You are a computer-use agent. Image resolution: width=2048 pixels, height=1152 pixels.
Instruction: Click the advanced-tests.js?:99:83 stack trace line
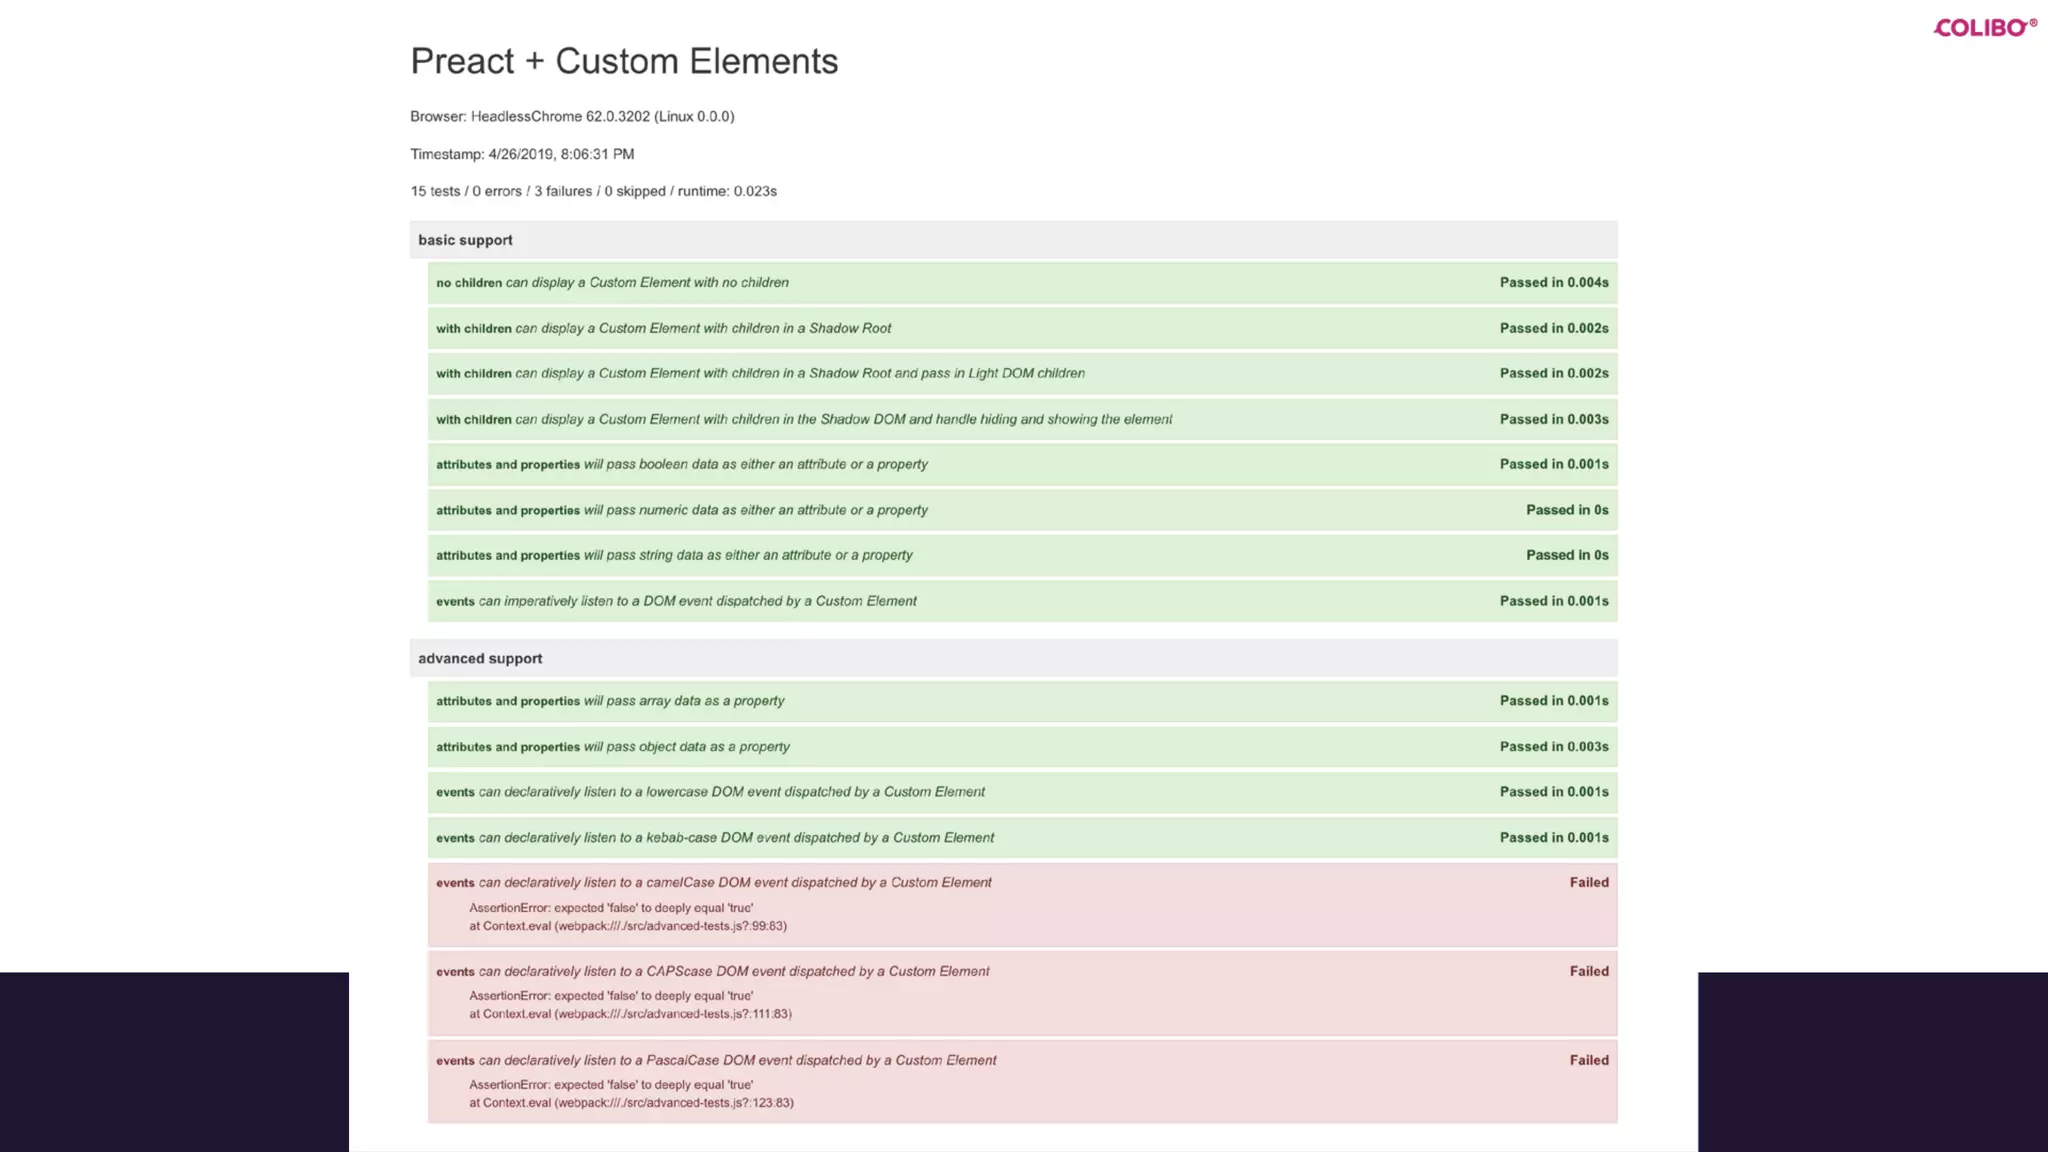tap(628, 926)
